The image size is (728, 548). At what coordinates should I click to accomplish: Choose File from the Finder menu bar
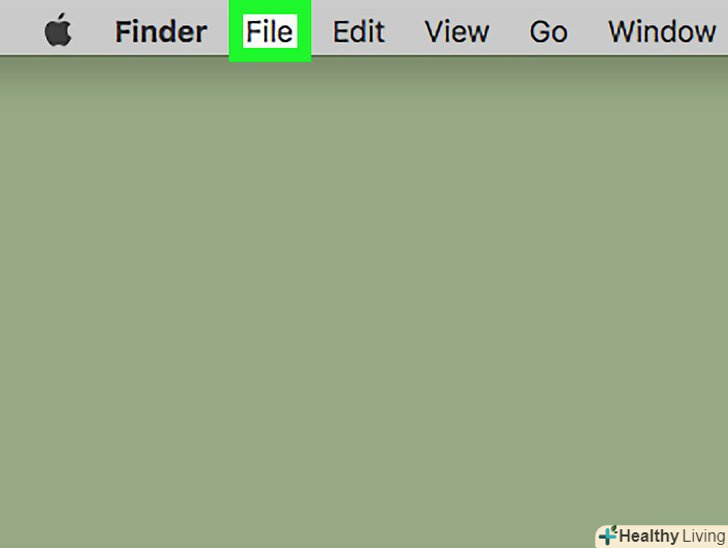270,31
